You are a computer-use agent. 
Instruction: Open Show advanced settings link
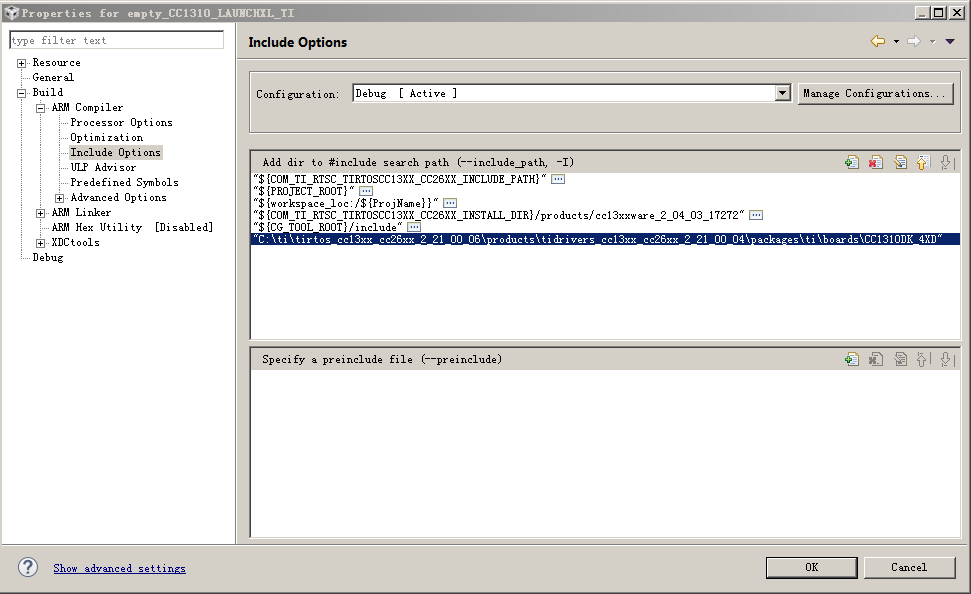tap(120, 568)
